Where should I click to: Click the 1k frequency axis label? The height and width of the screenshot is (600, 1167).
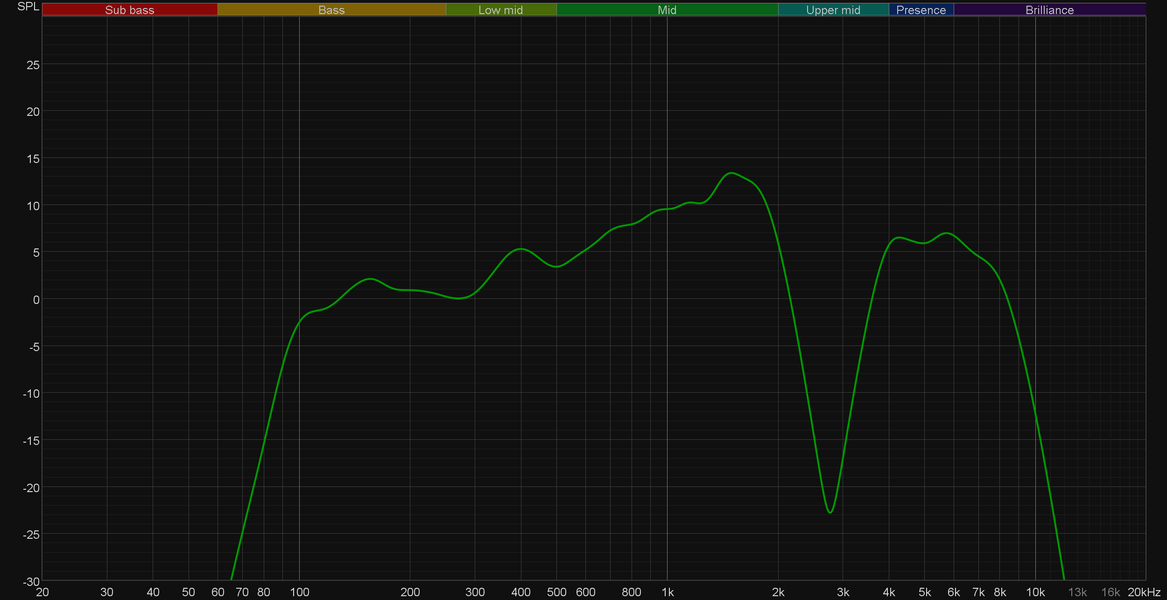click(x=667, y=593)
